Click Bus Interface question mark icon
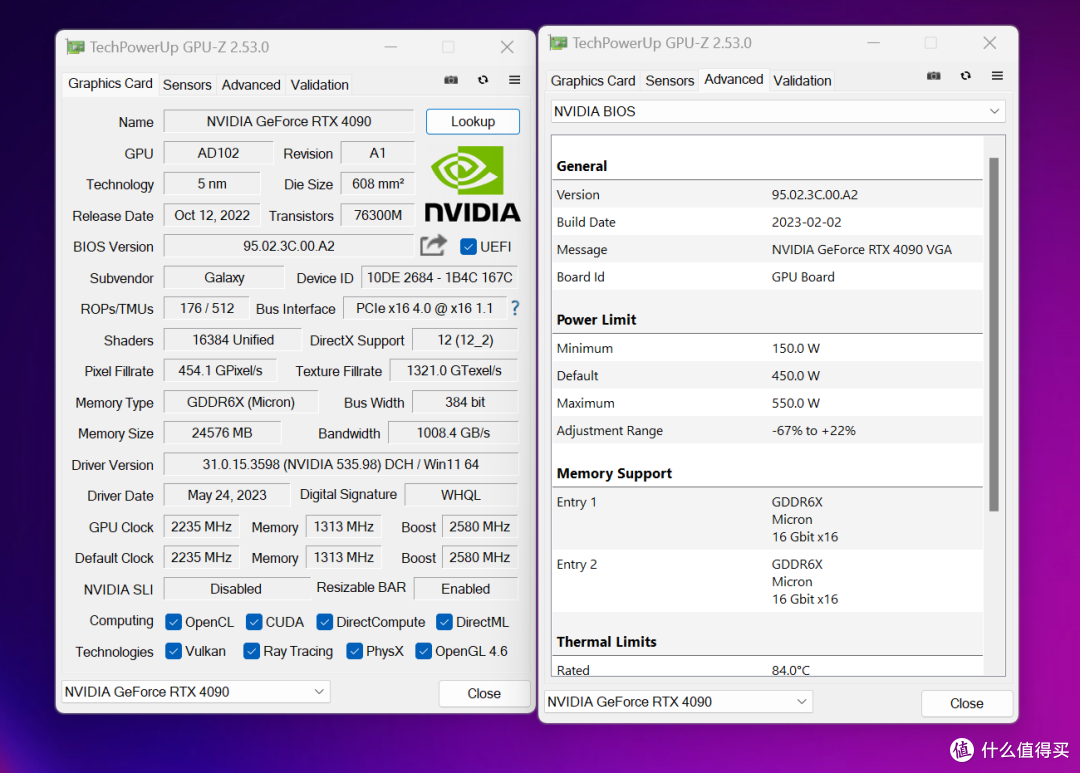Viewport: 1080px width, 773px height. [515, 308]
